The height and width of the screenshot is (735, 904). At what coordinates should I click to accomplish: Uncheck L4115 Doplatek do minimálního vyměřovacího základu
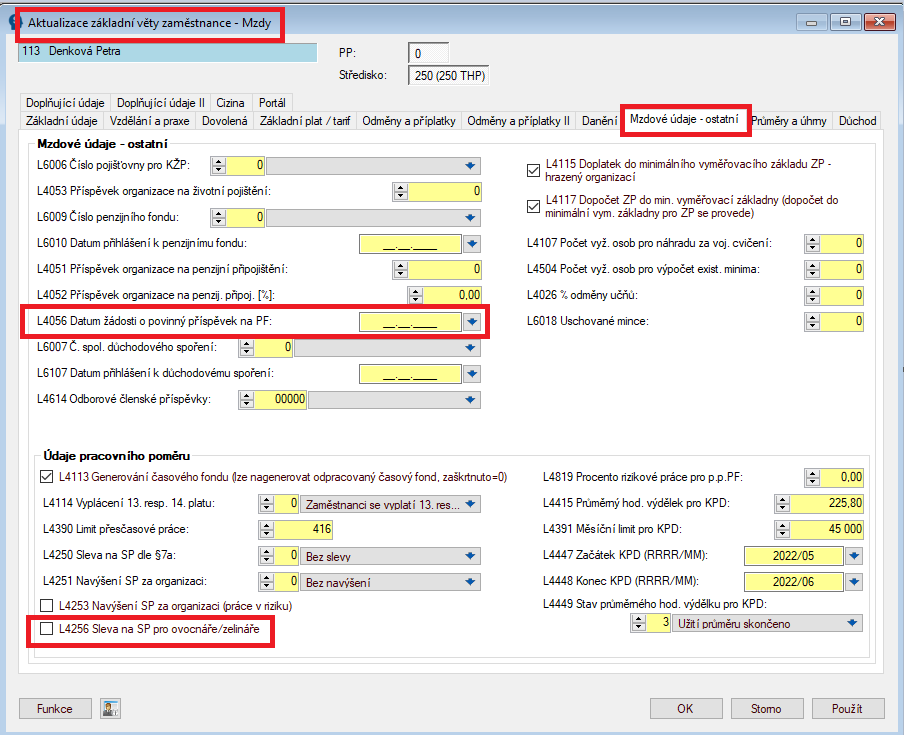pos(533,171)
